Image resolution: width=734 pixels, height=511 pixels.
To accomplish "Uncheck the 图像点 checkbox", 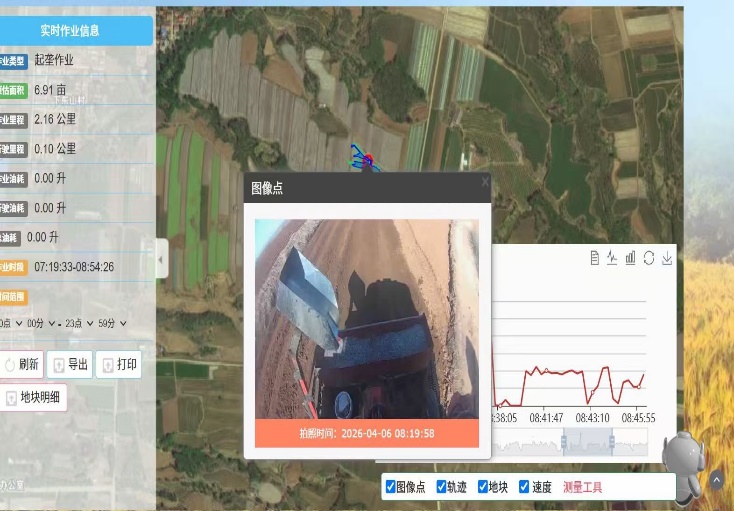I will (x=390, y=487).
